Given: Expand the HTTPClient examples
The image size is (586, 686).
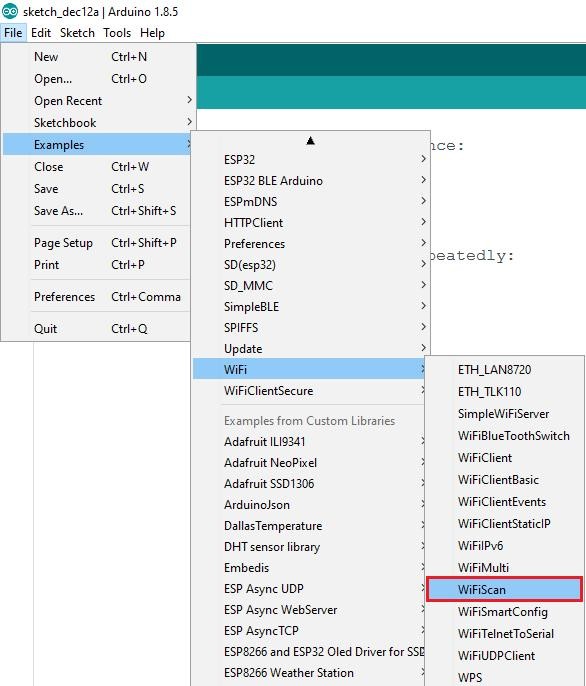Looking at the screenshot, I should (311, 223).
